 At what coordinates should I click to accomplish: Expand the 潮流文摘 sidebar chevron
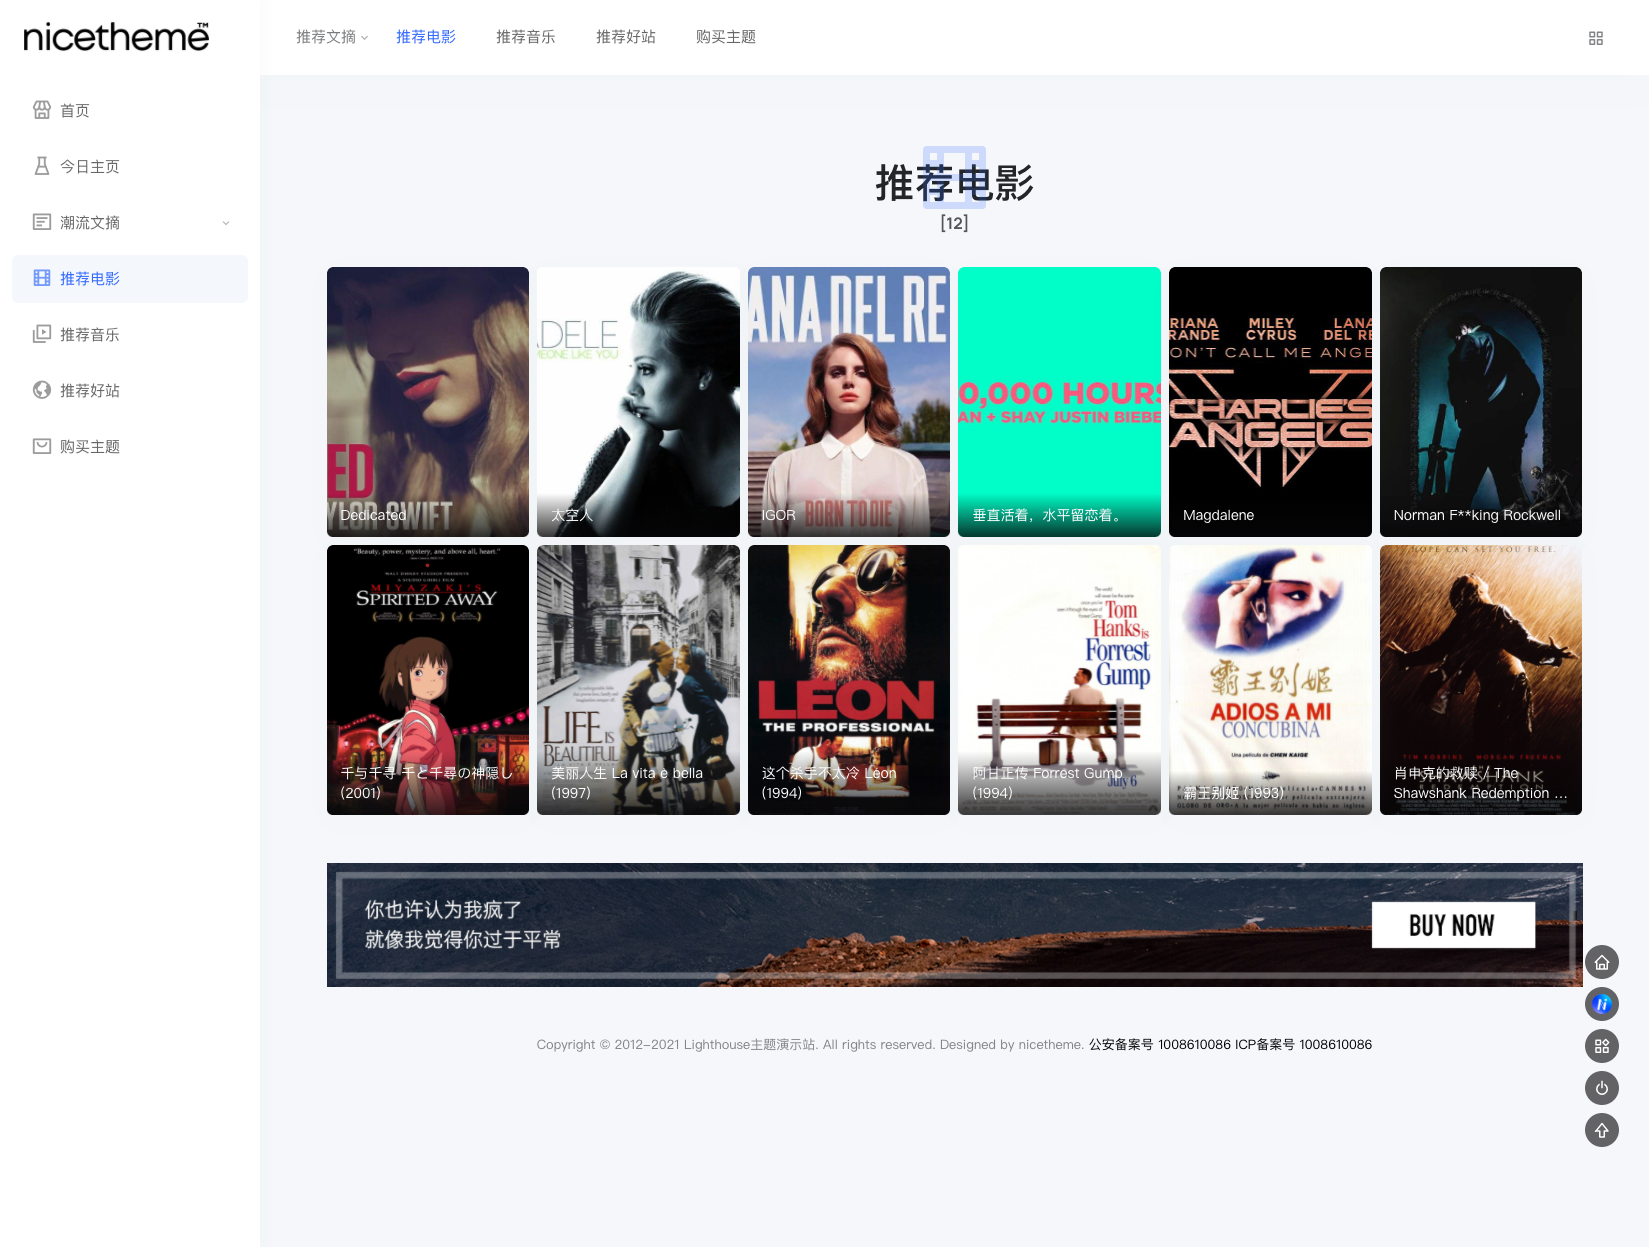pyautogui.click(x=226, y=223)
